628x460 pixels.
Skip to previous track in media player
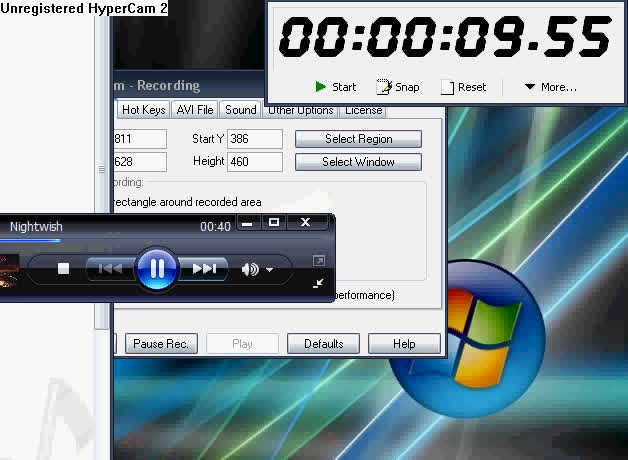point(110,269)
